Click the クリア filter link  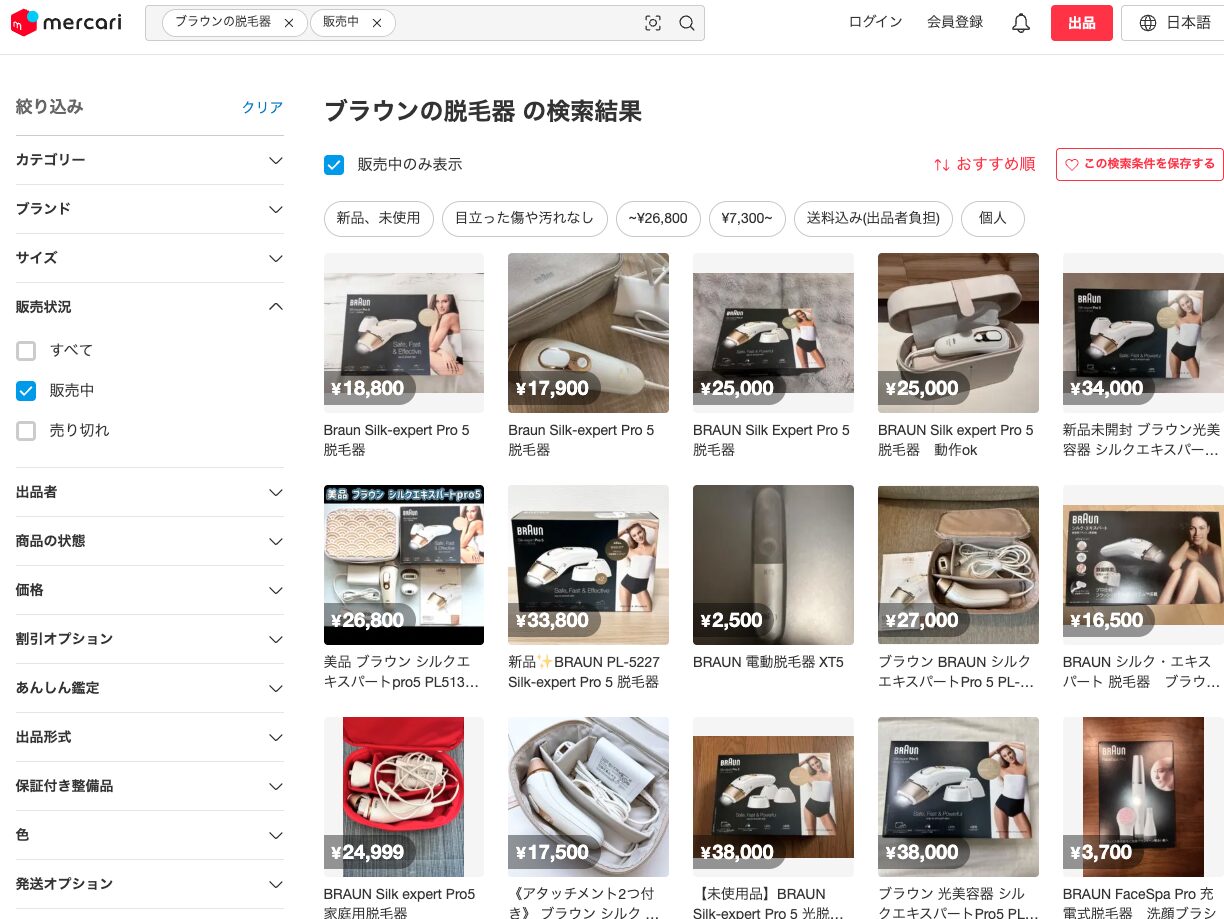[262, 107]
